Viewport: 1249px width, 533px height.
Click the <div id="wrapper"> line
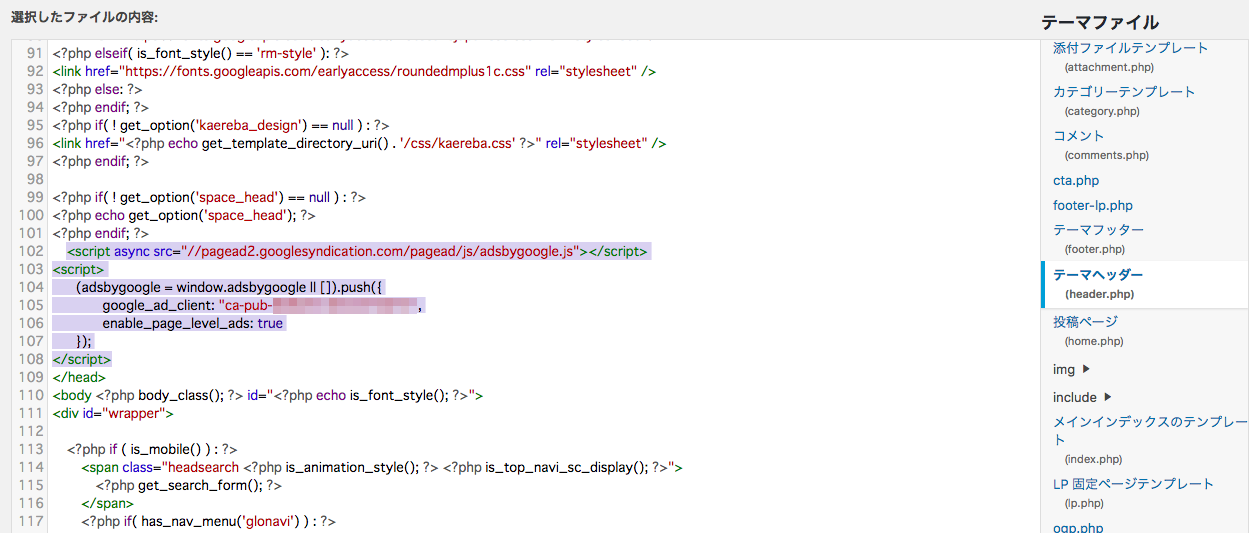[x=113, y=413]
